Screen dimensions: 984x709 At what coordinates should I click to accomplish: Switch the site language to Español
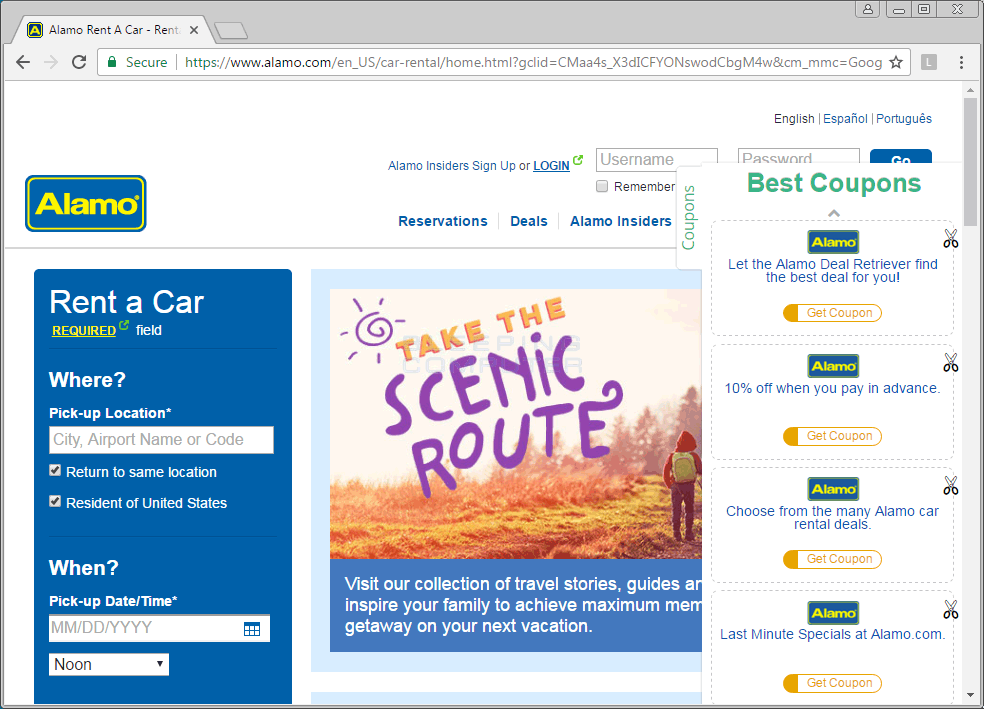click(845, 119)
